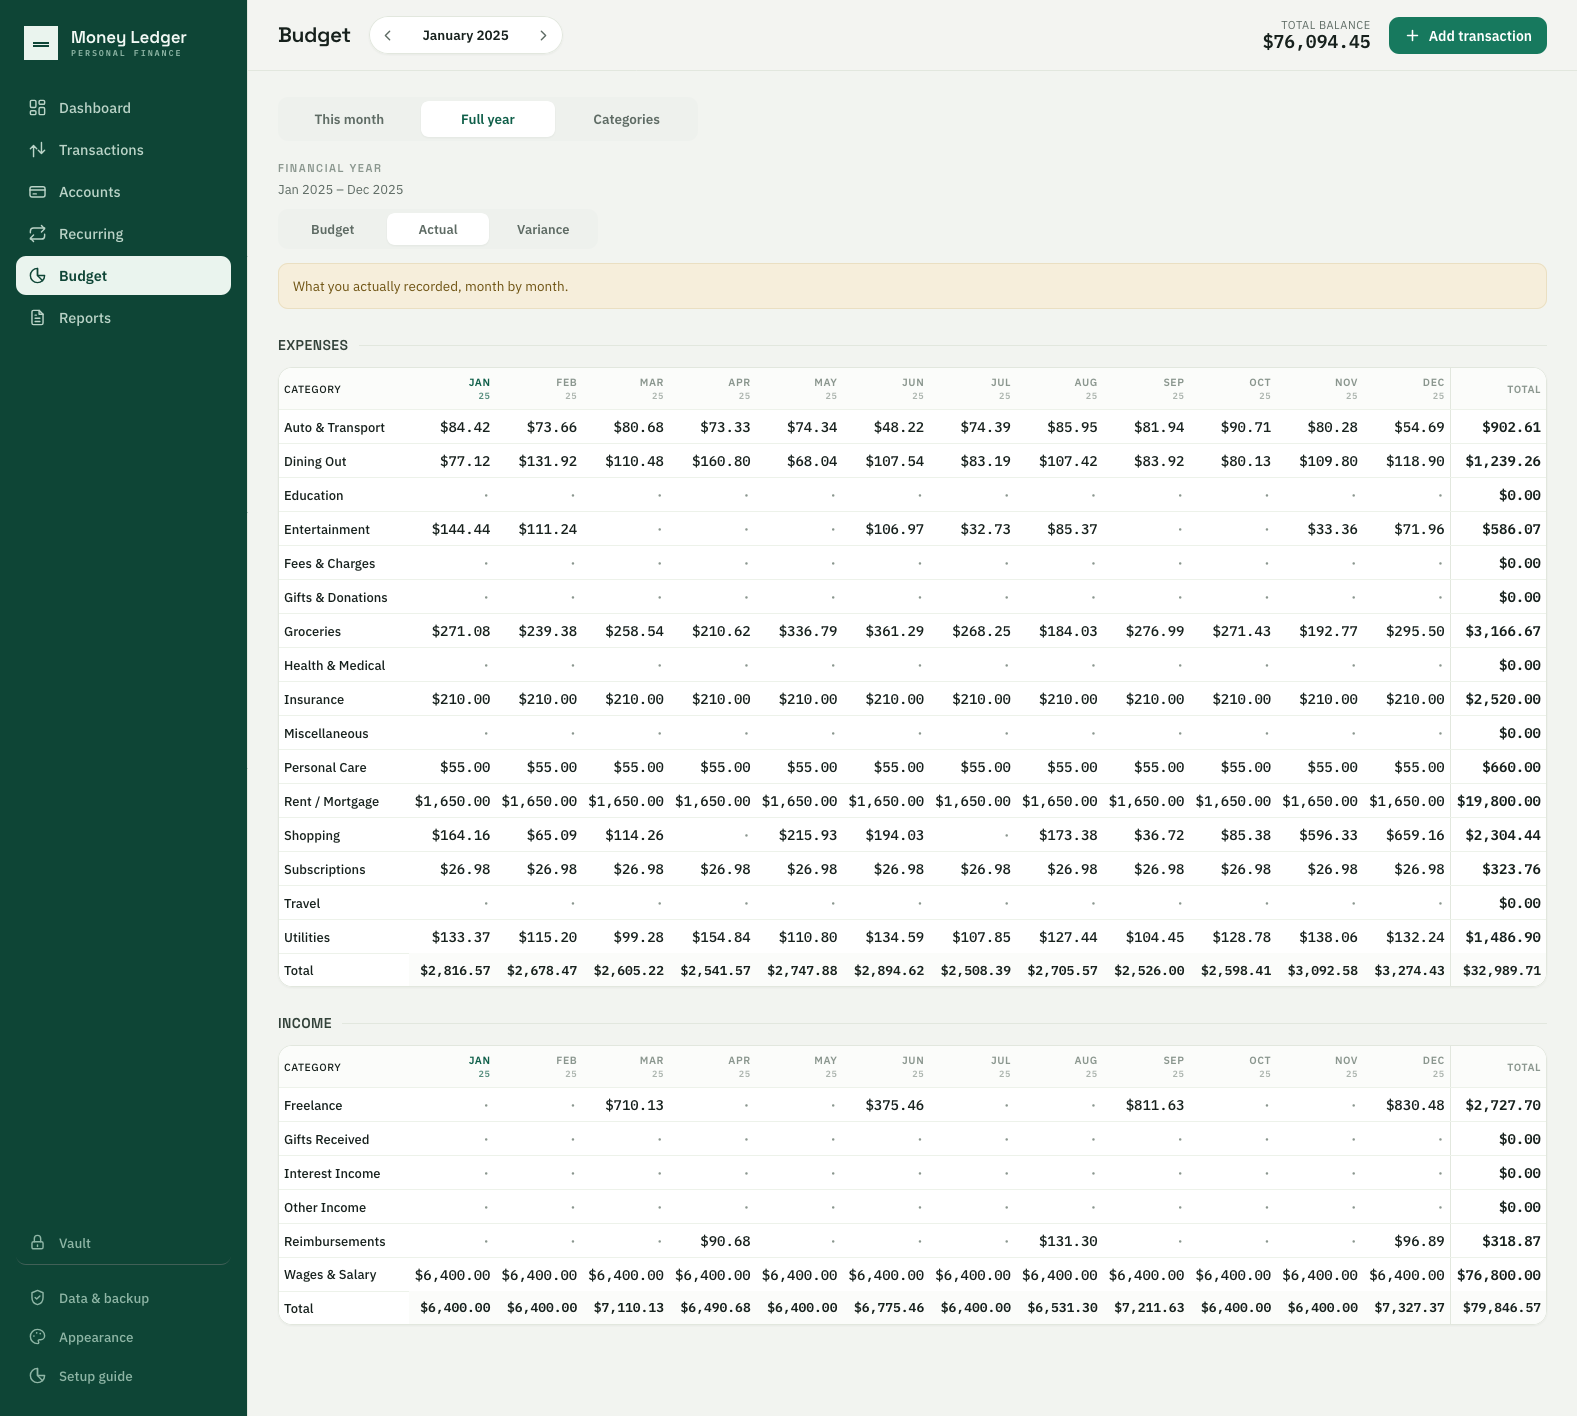Open Dashboard in the sidebar
Image resolution: width=1577 pixels, height=1416 pixels.
(x=123, y=108)
